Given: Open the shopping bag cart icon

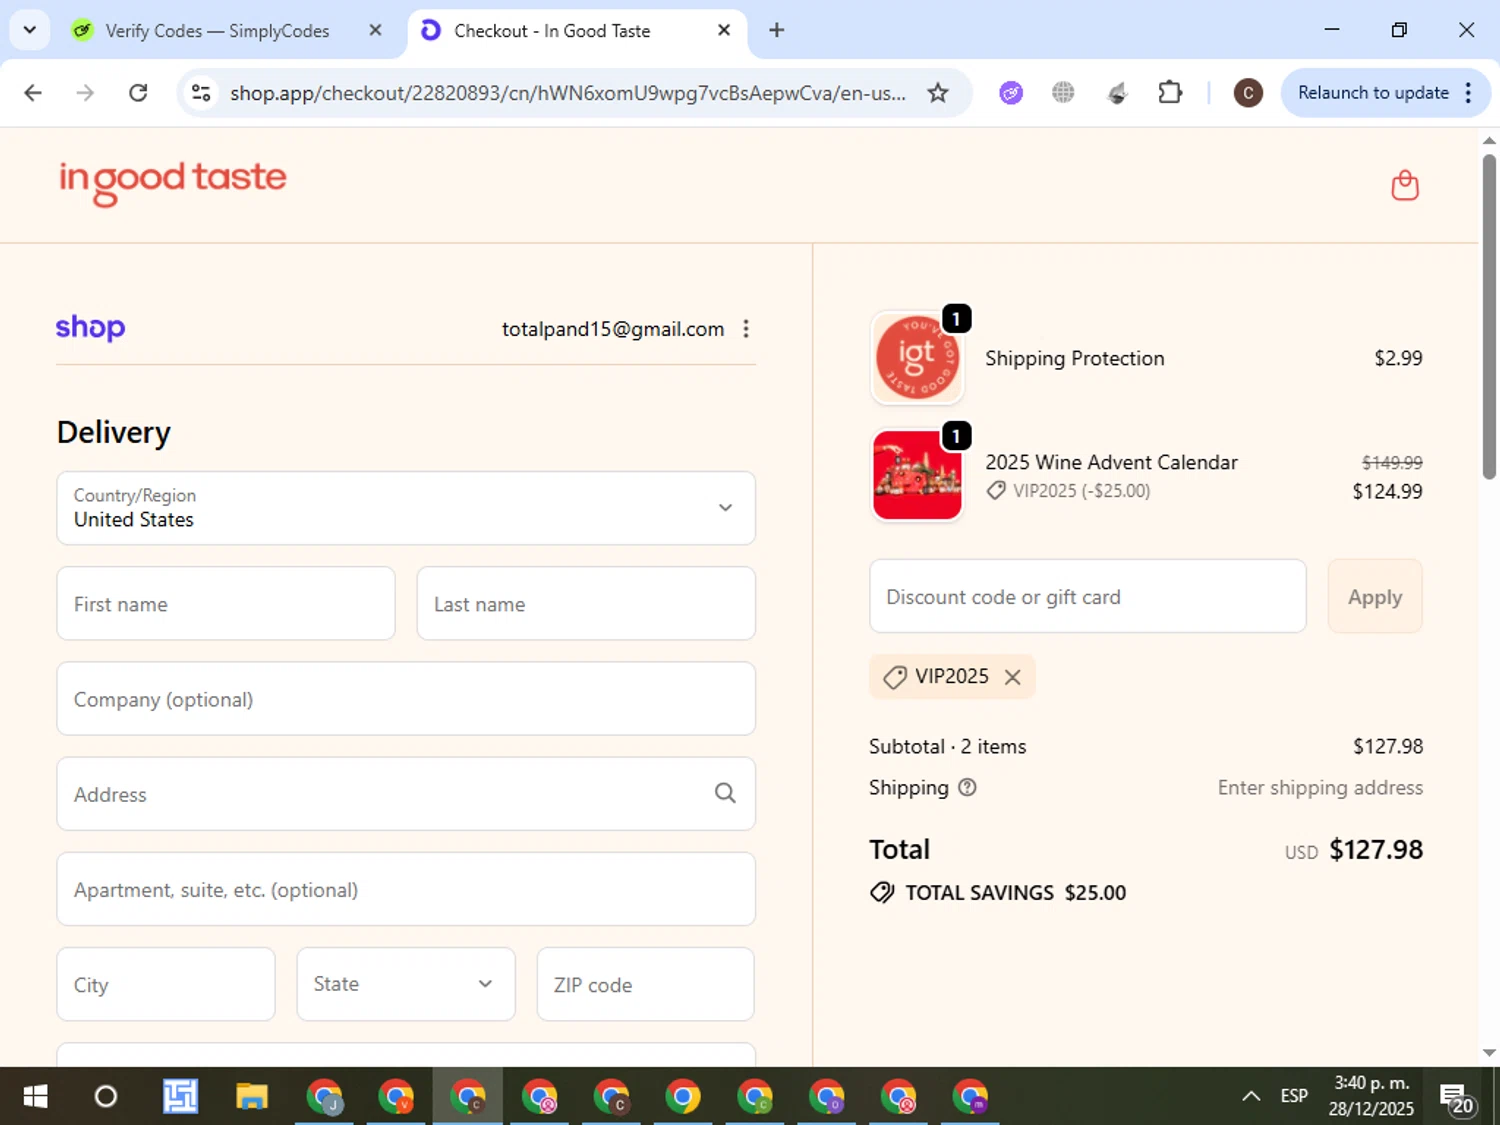Looking at the screenshot, I should pos(1405,185).
